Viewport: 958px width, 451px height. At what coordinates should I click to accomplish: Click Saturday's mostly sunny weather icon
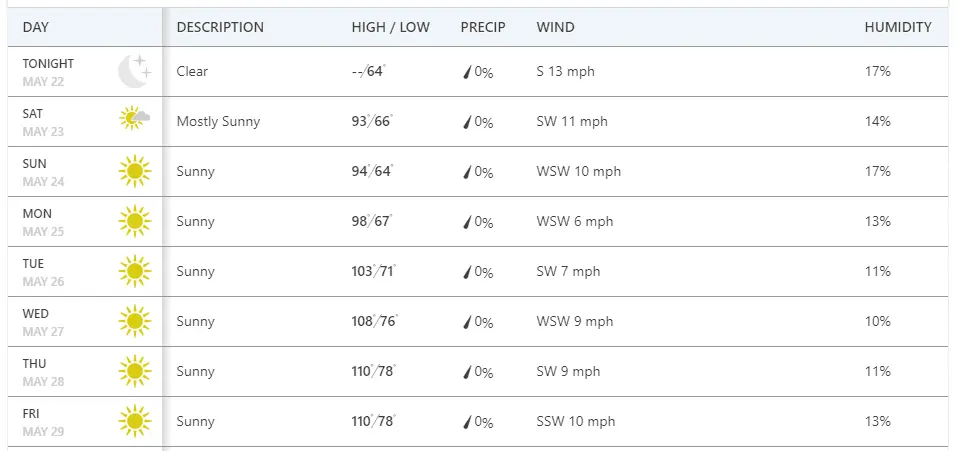click(134, 121)
